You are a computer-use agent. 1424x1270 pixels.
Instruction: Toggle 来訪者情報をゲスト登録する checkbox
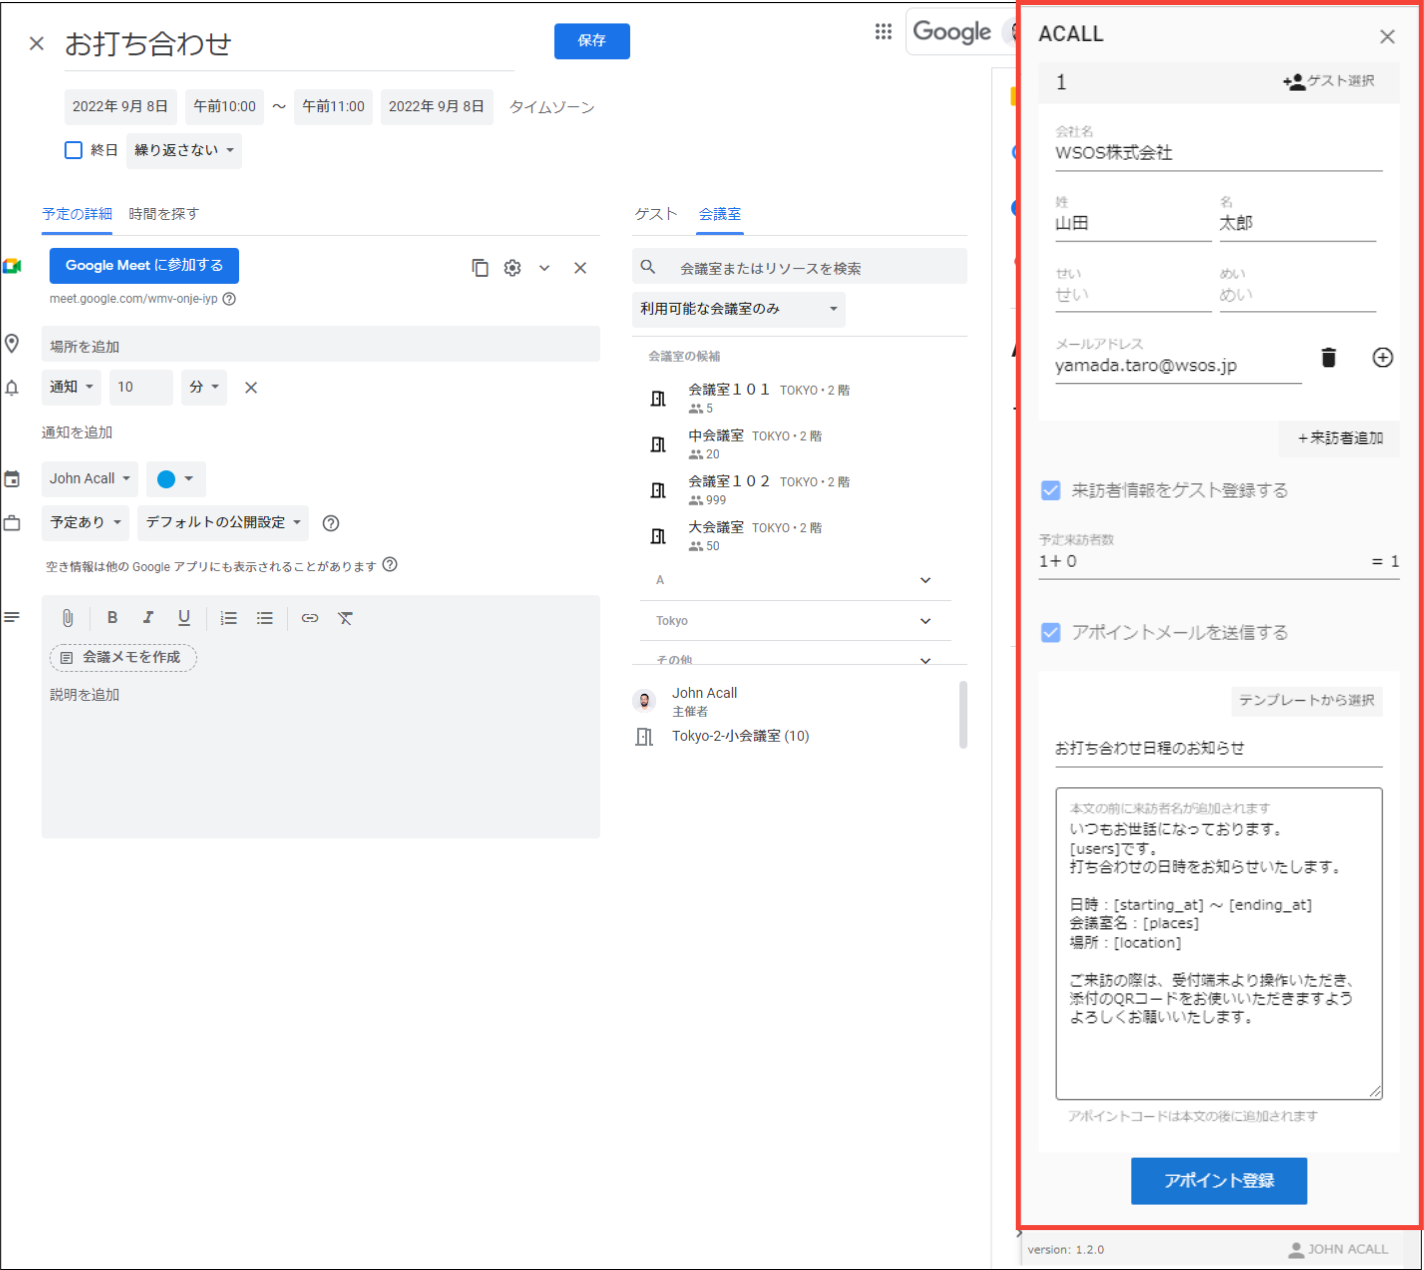click(1050, 490)
